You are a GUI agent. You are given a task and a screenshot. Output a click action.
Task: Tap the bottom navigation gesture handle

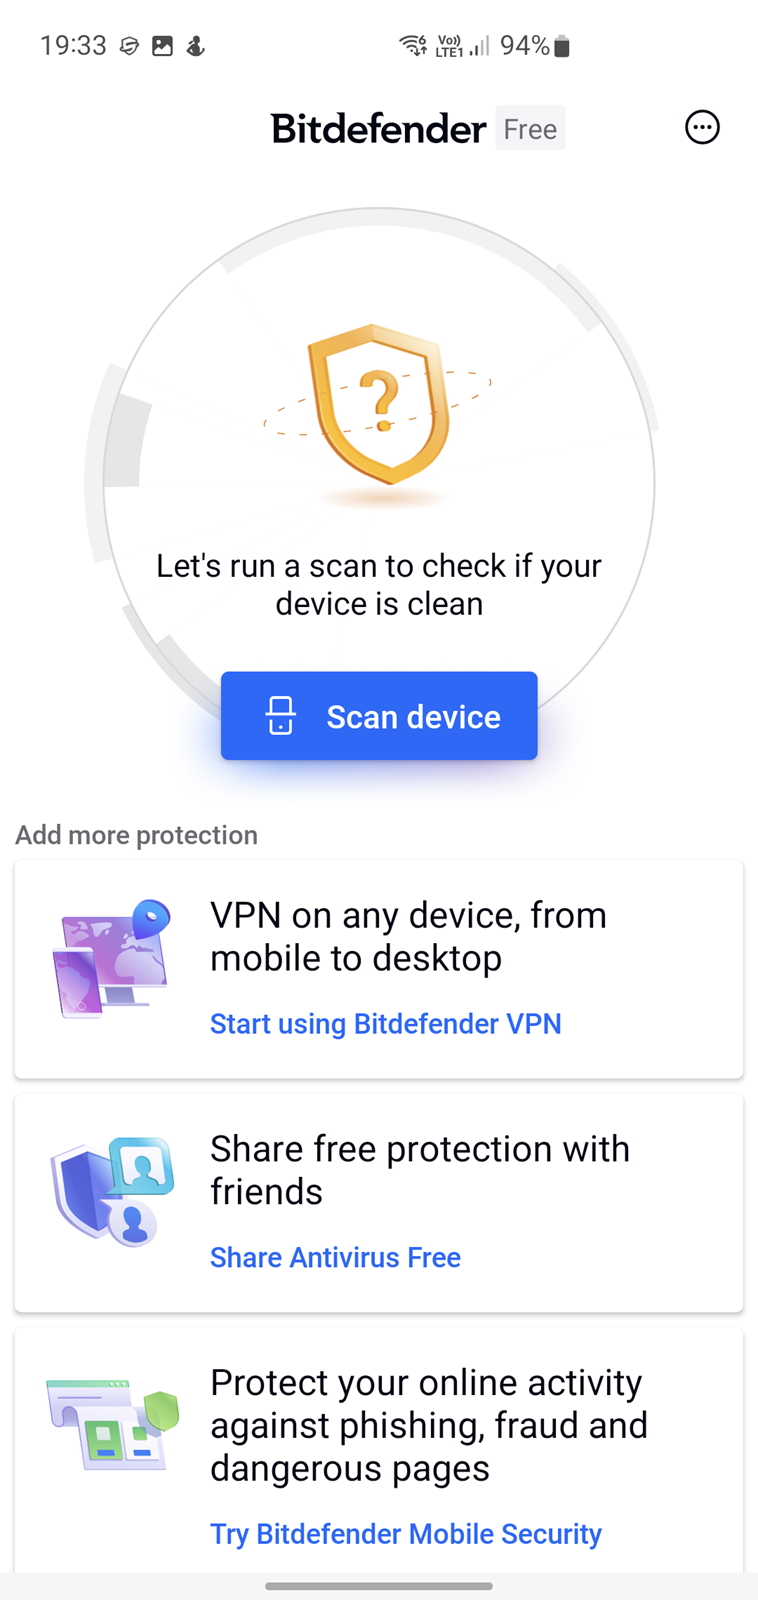pyautogui.click(x=379, y=1586)
